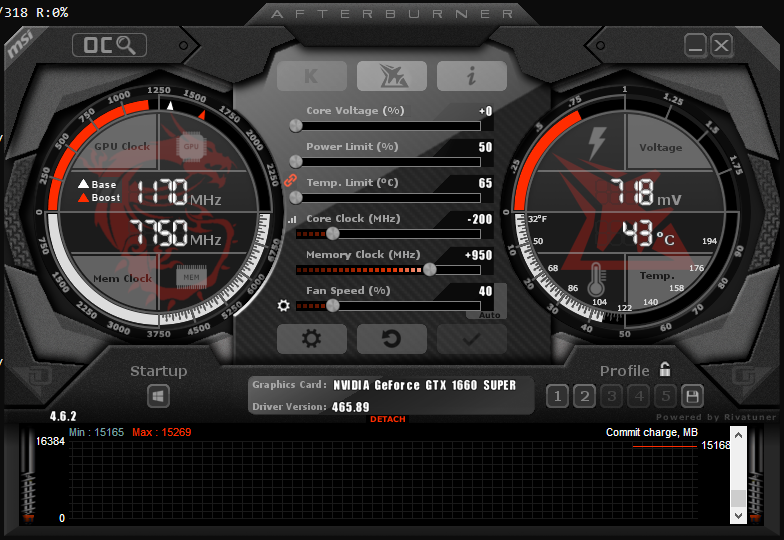This screenshot has height=540, width=784.
Task: Open the OC Scanner
Action: [x=110, y=45]
